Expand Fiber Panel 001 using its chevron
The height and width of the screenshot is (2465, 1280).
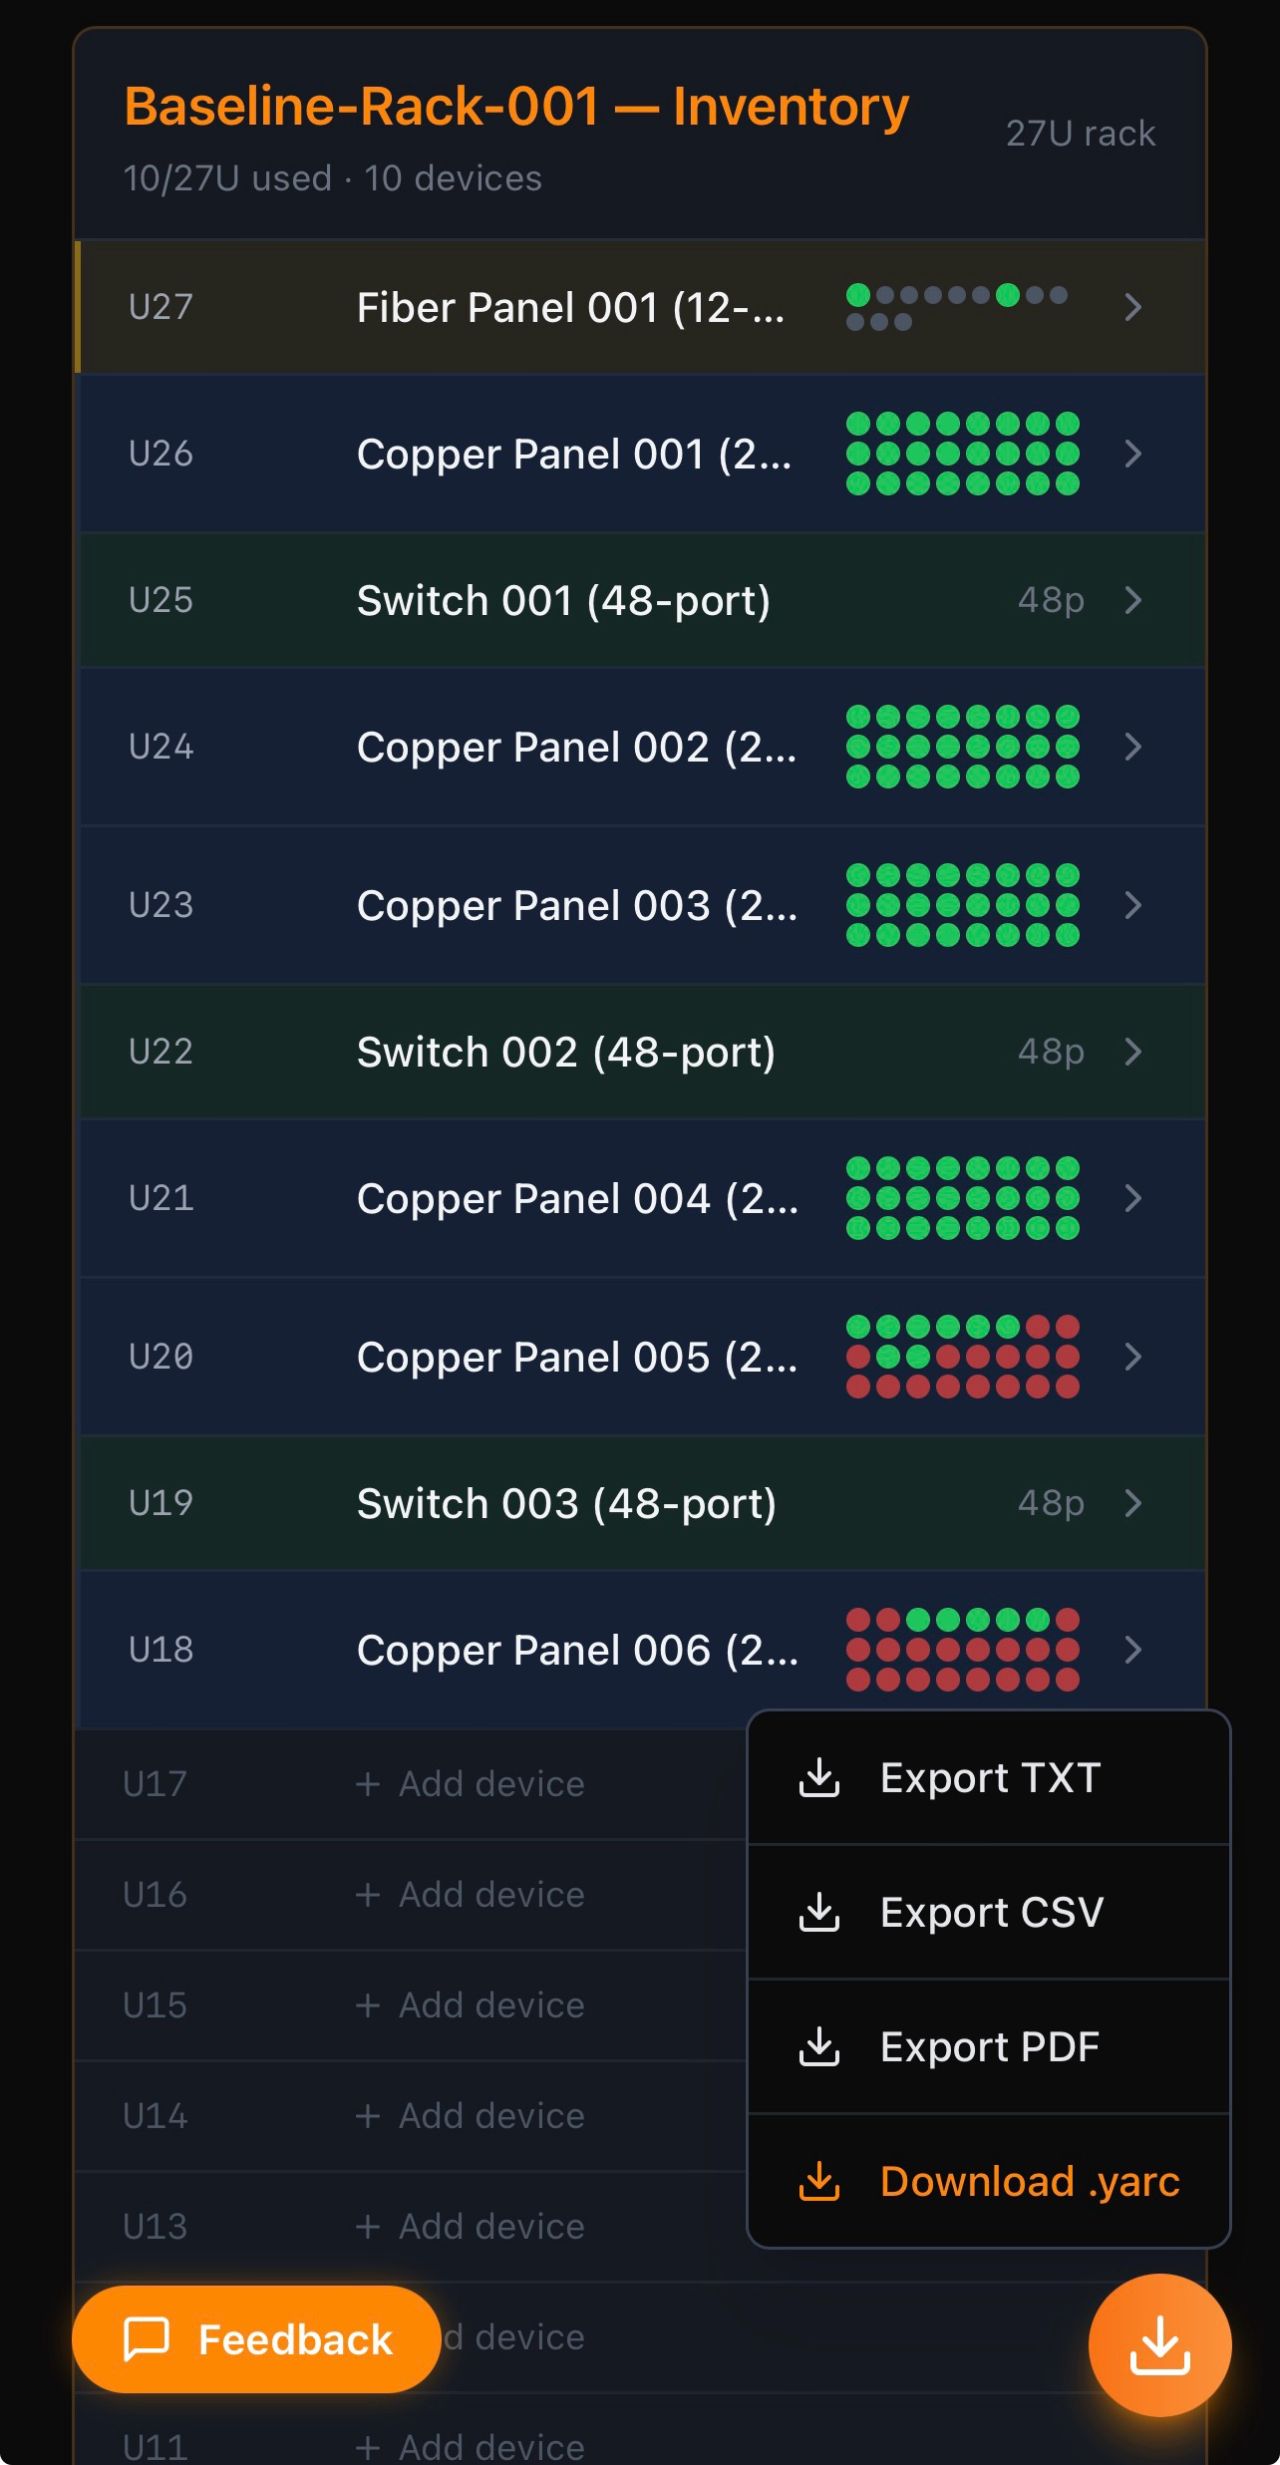[x=1132, y=307]
